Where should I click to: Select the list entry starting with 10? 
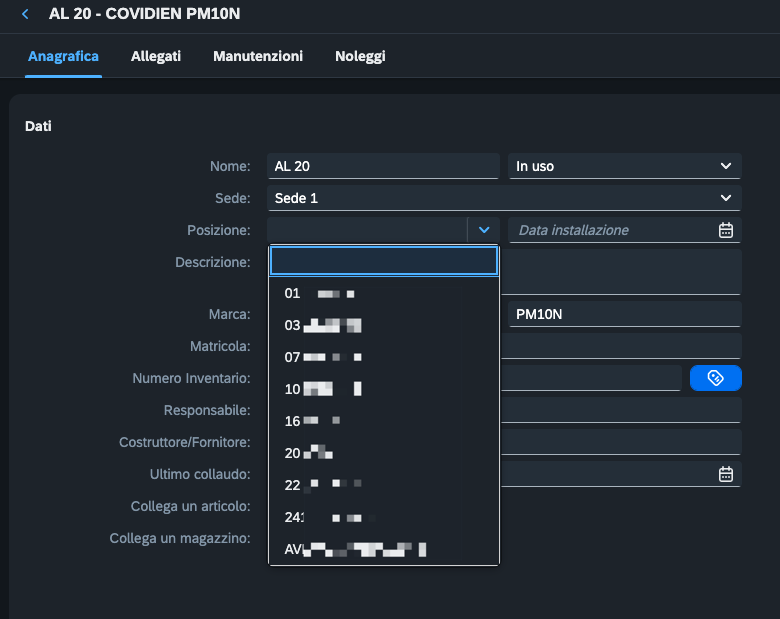383,389
